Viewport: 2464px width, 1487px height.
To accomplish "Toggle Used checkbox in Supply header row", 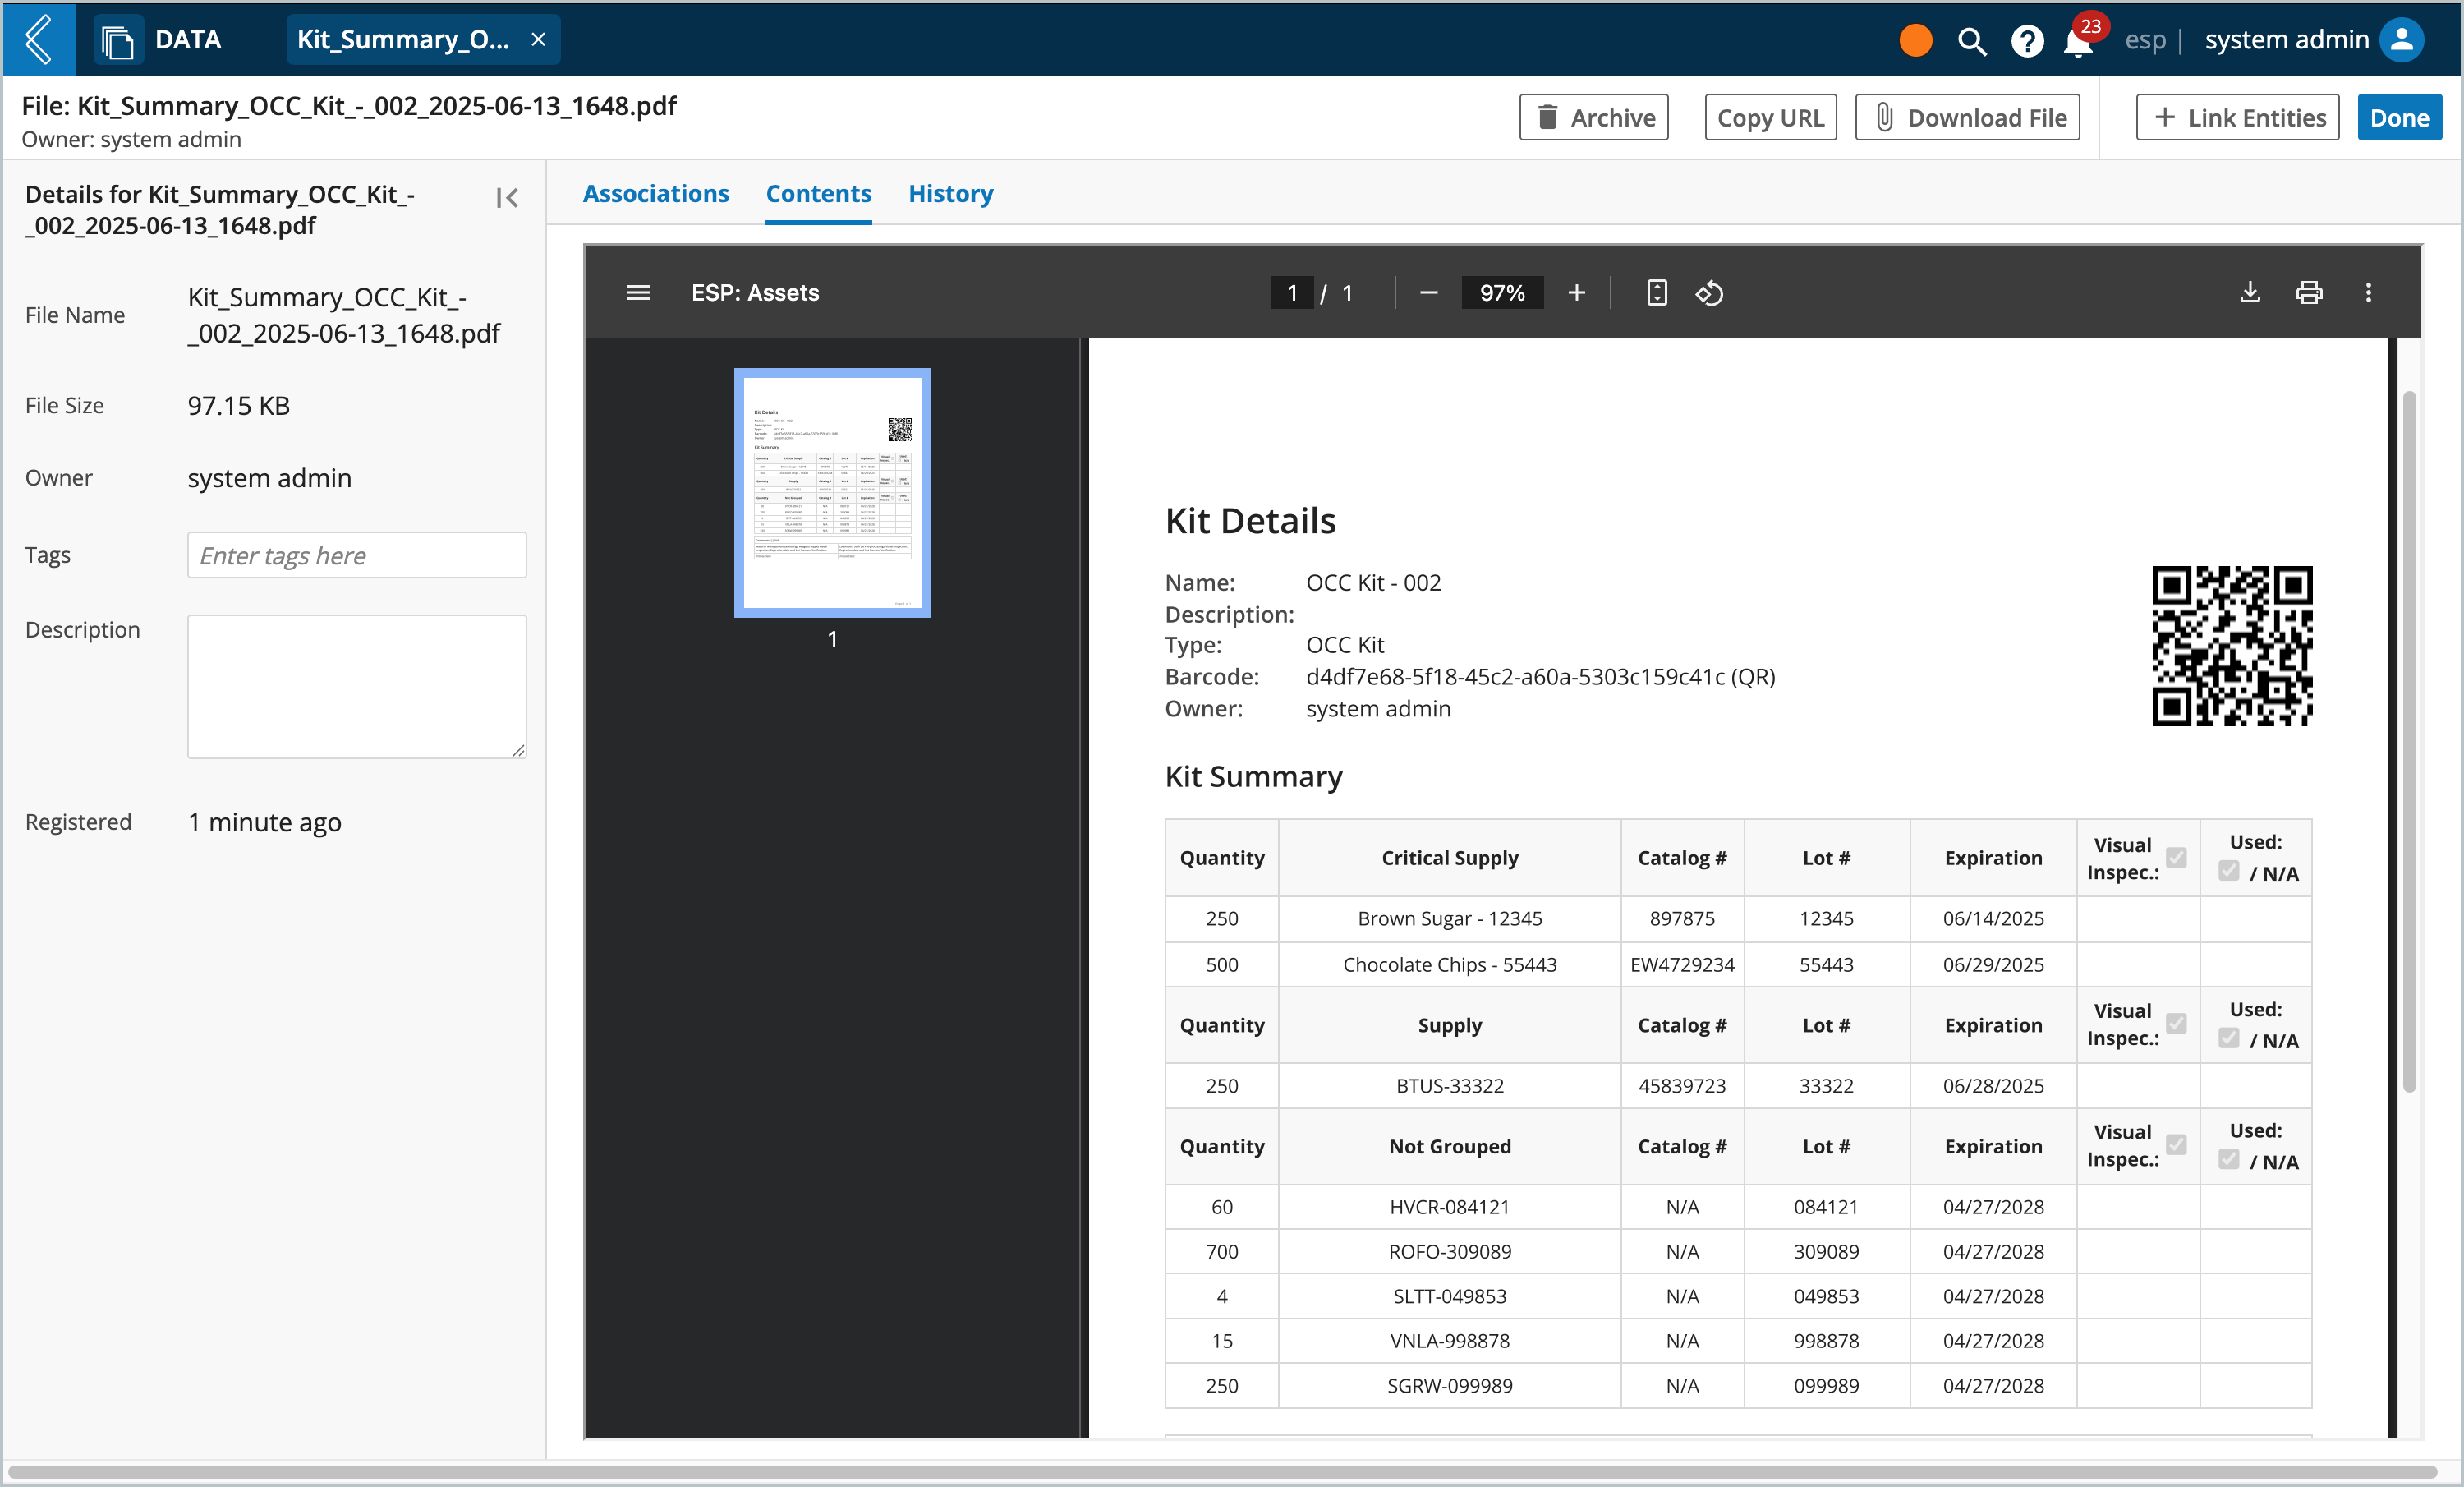I will click(2229, 1038).
